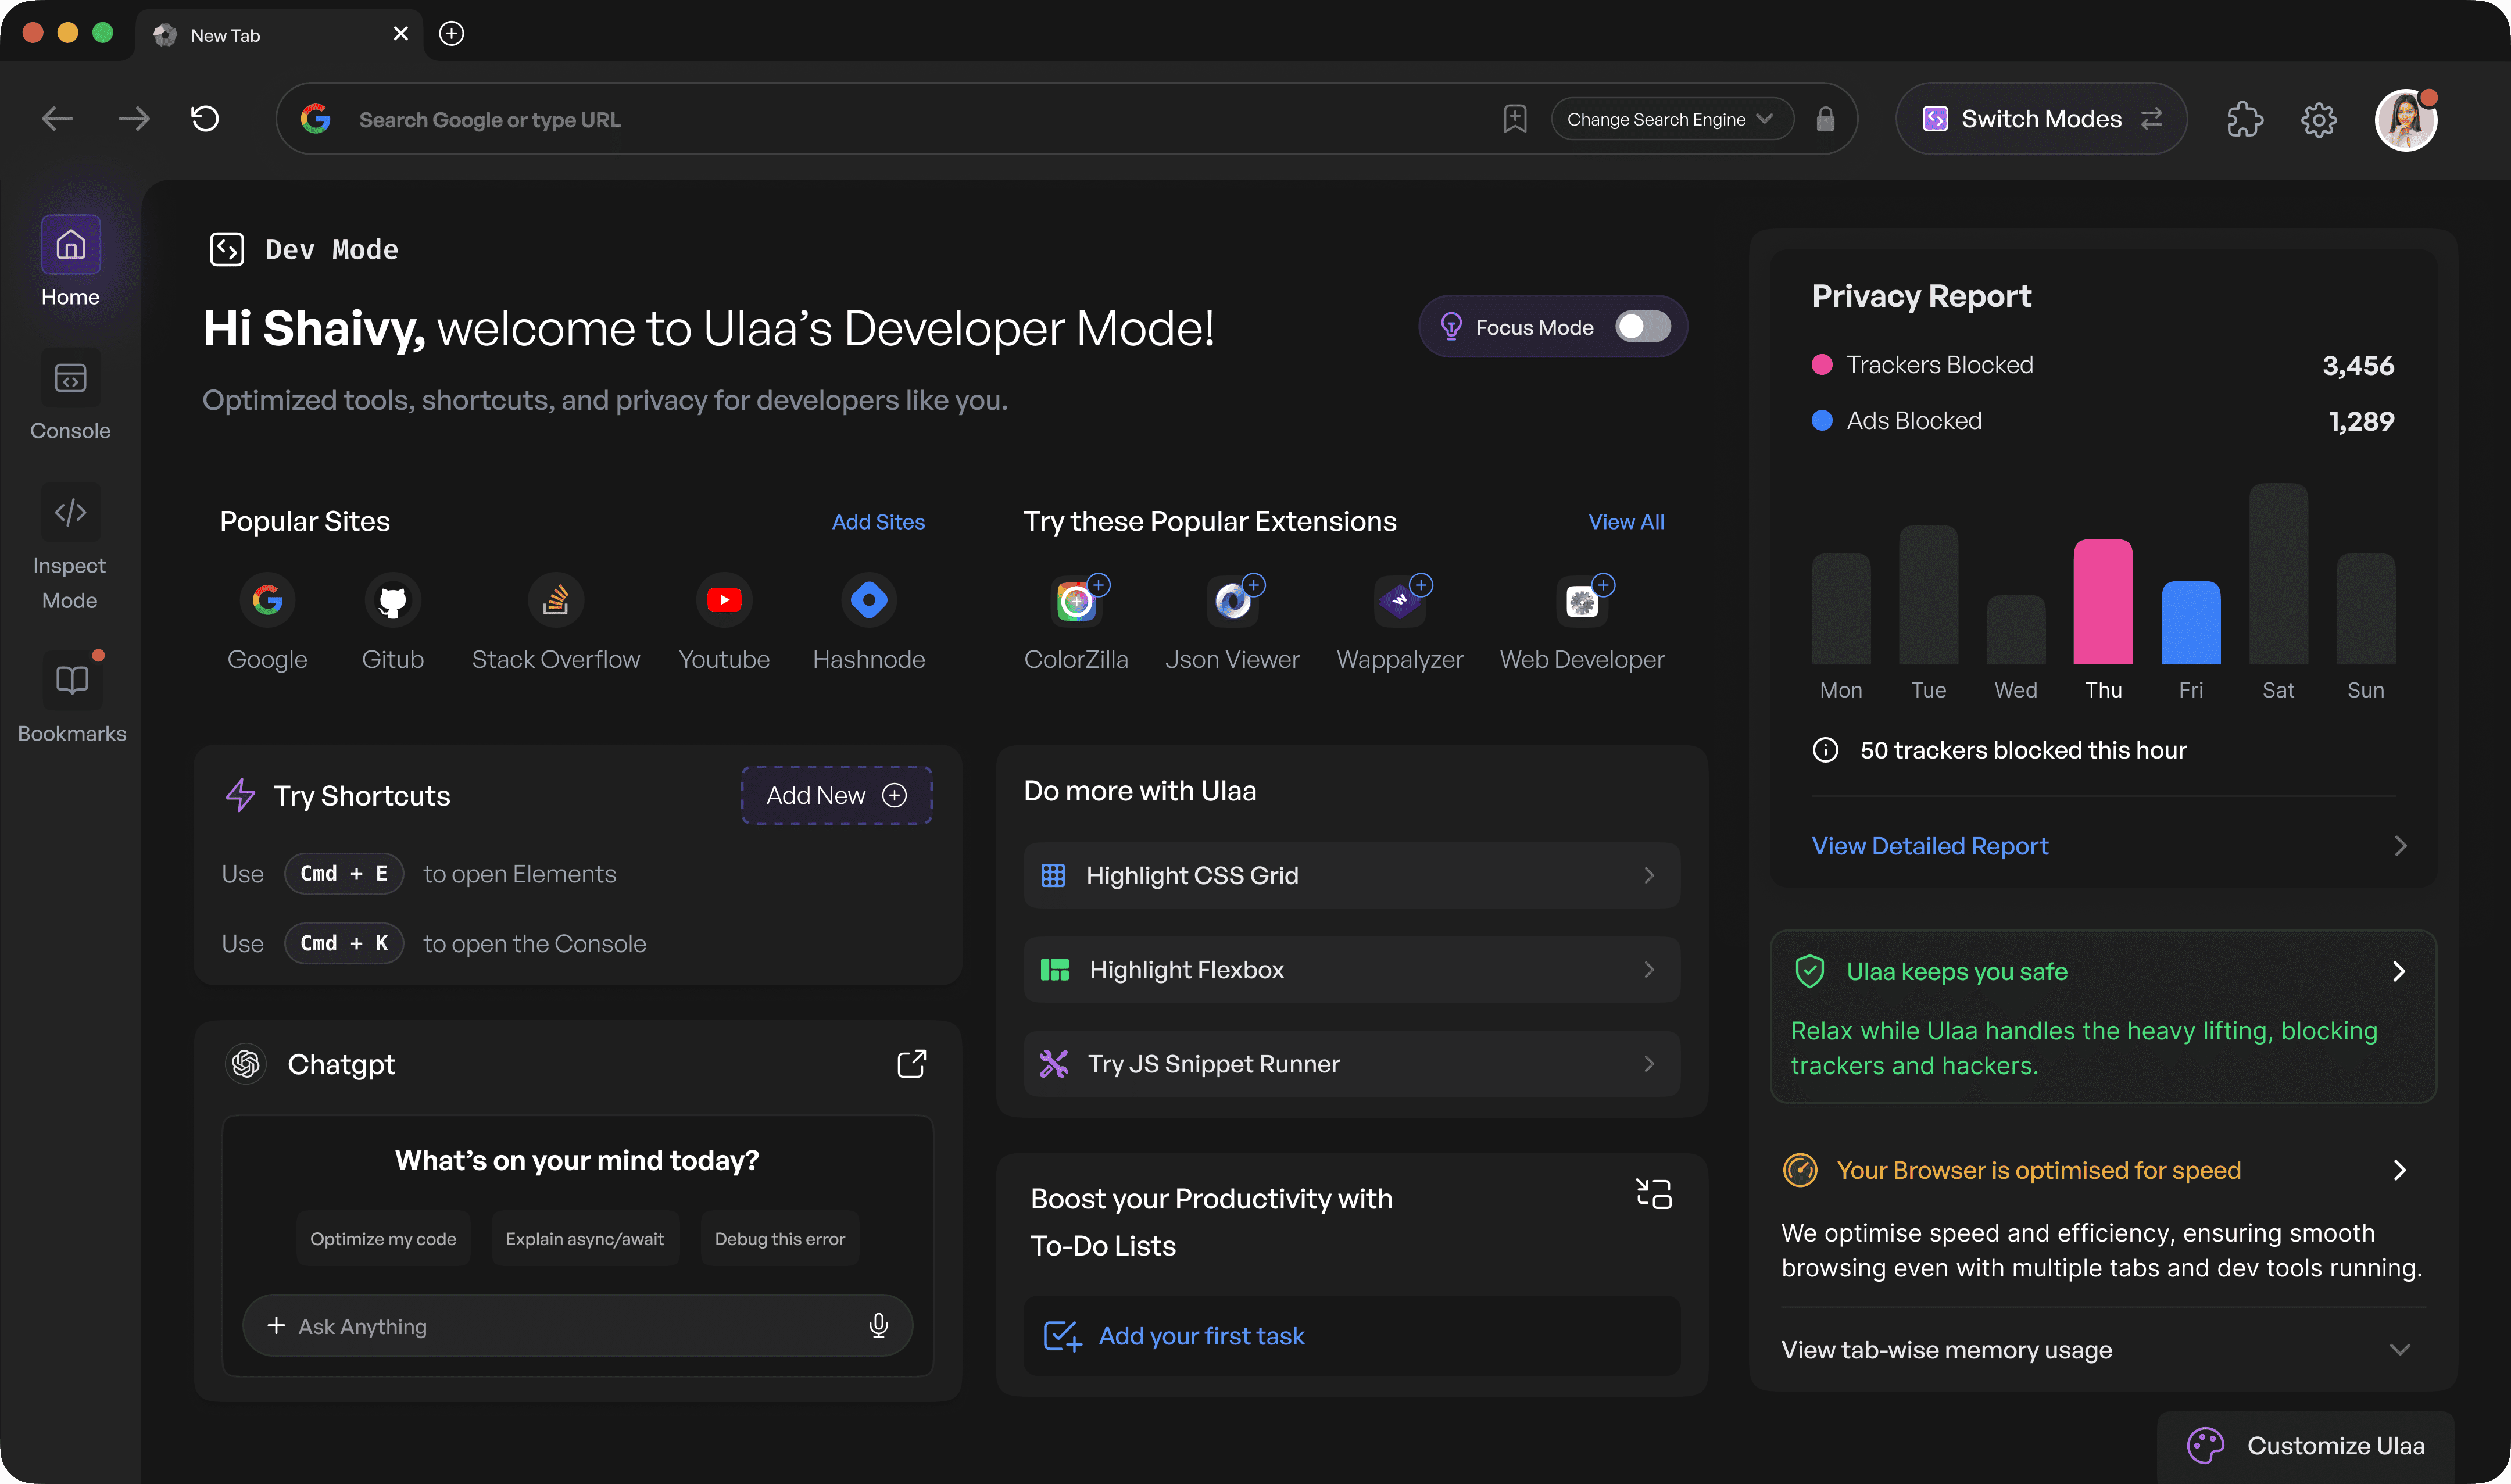The height and width of the screenshot is (1484, 2511).
Task: Bookmark this page using address bar icon
Action: point(1514,119)
